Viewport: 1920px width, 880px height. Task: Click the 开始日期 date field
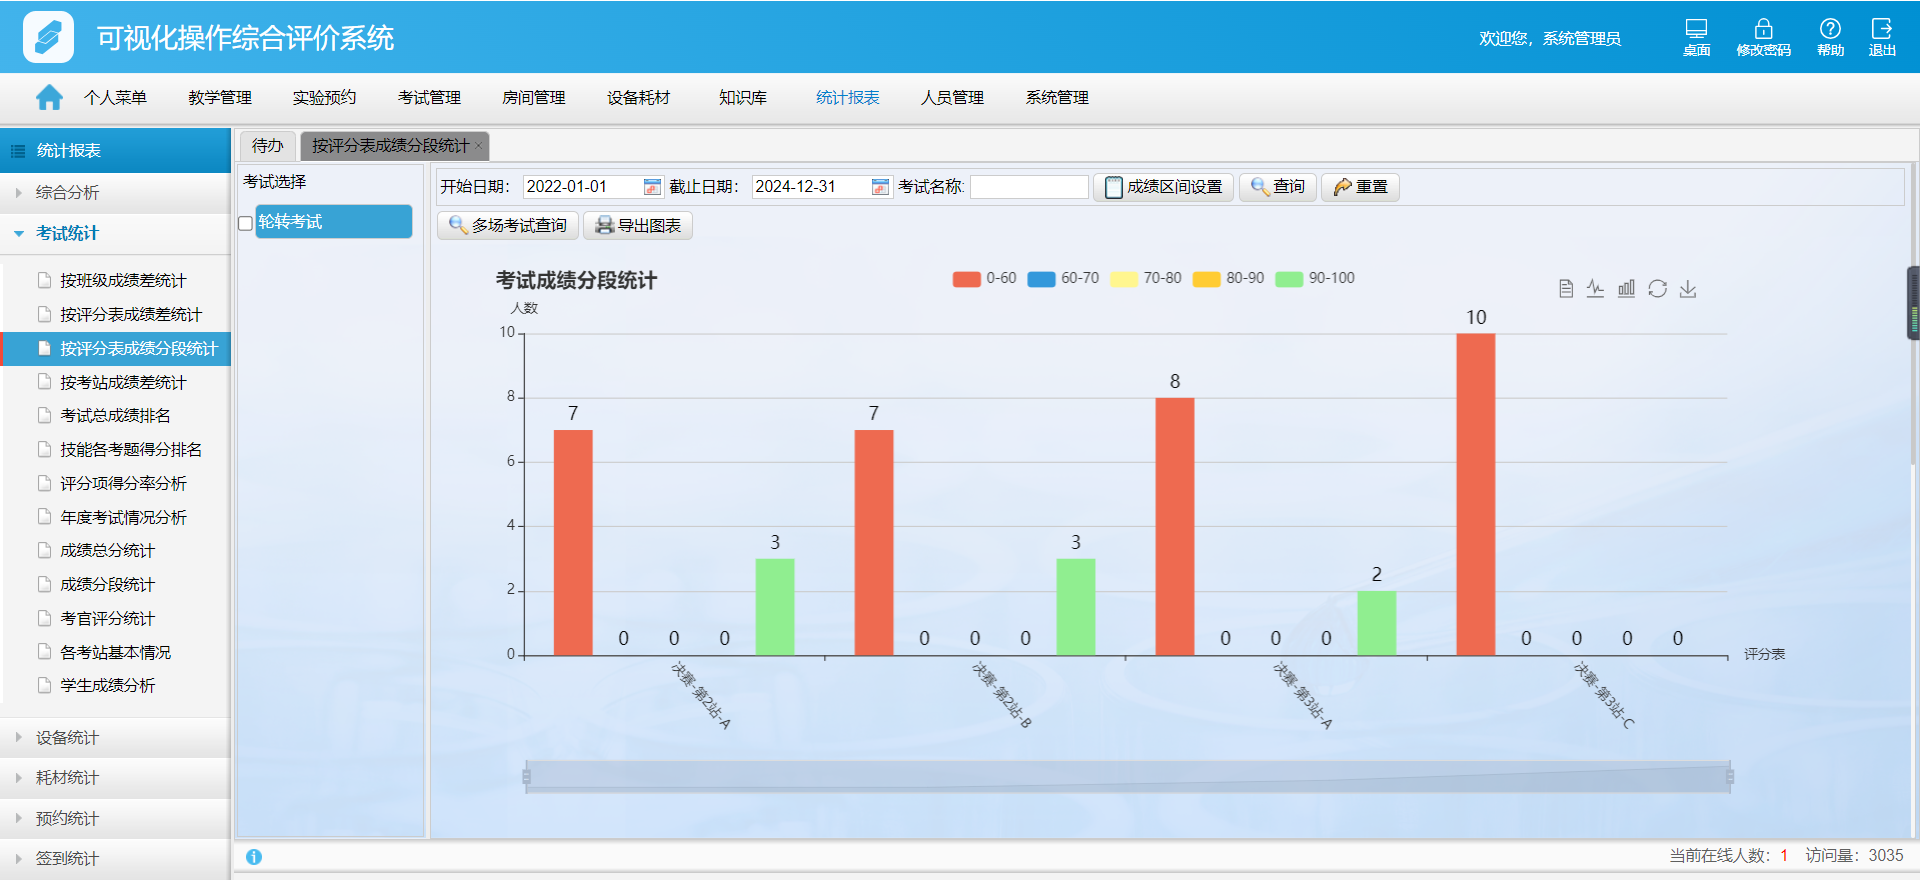coord(583,187)
